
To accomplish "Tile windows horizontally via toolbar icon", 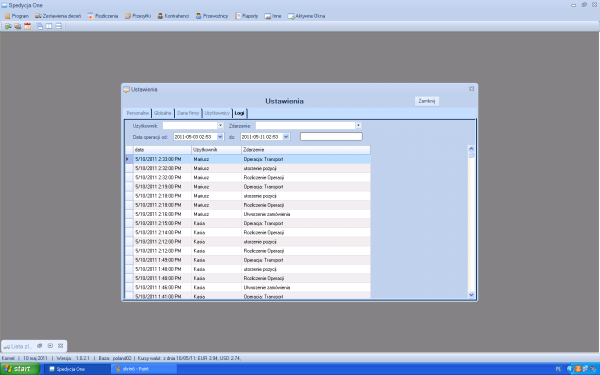I will (x=59, y=26).
